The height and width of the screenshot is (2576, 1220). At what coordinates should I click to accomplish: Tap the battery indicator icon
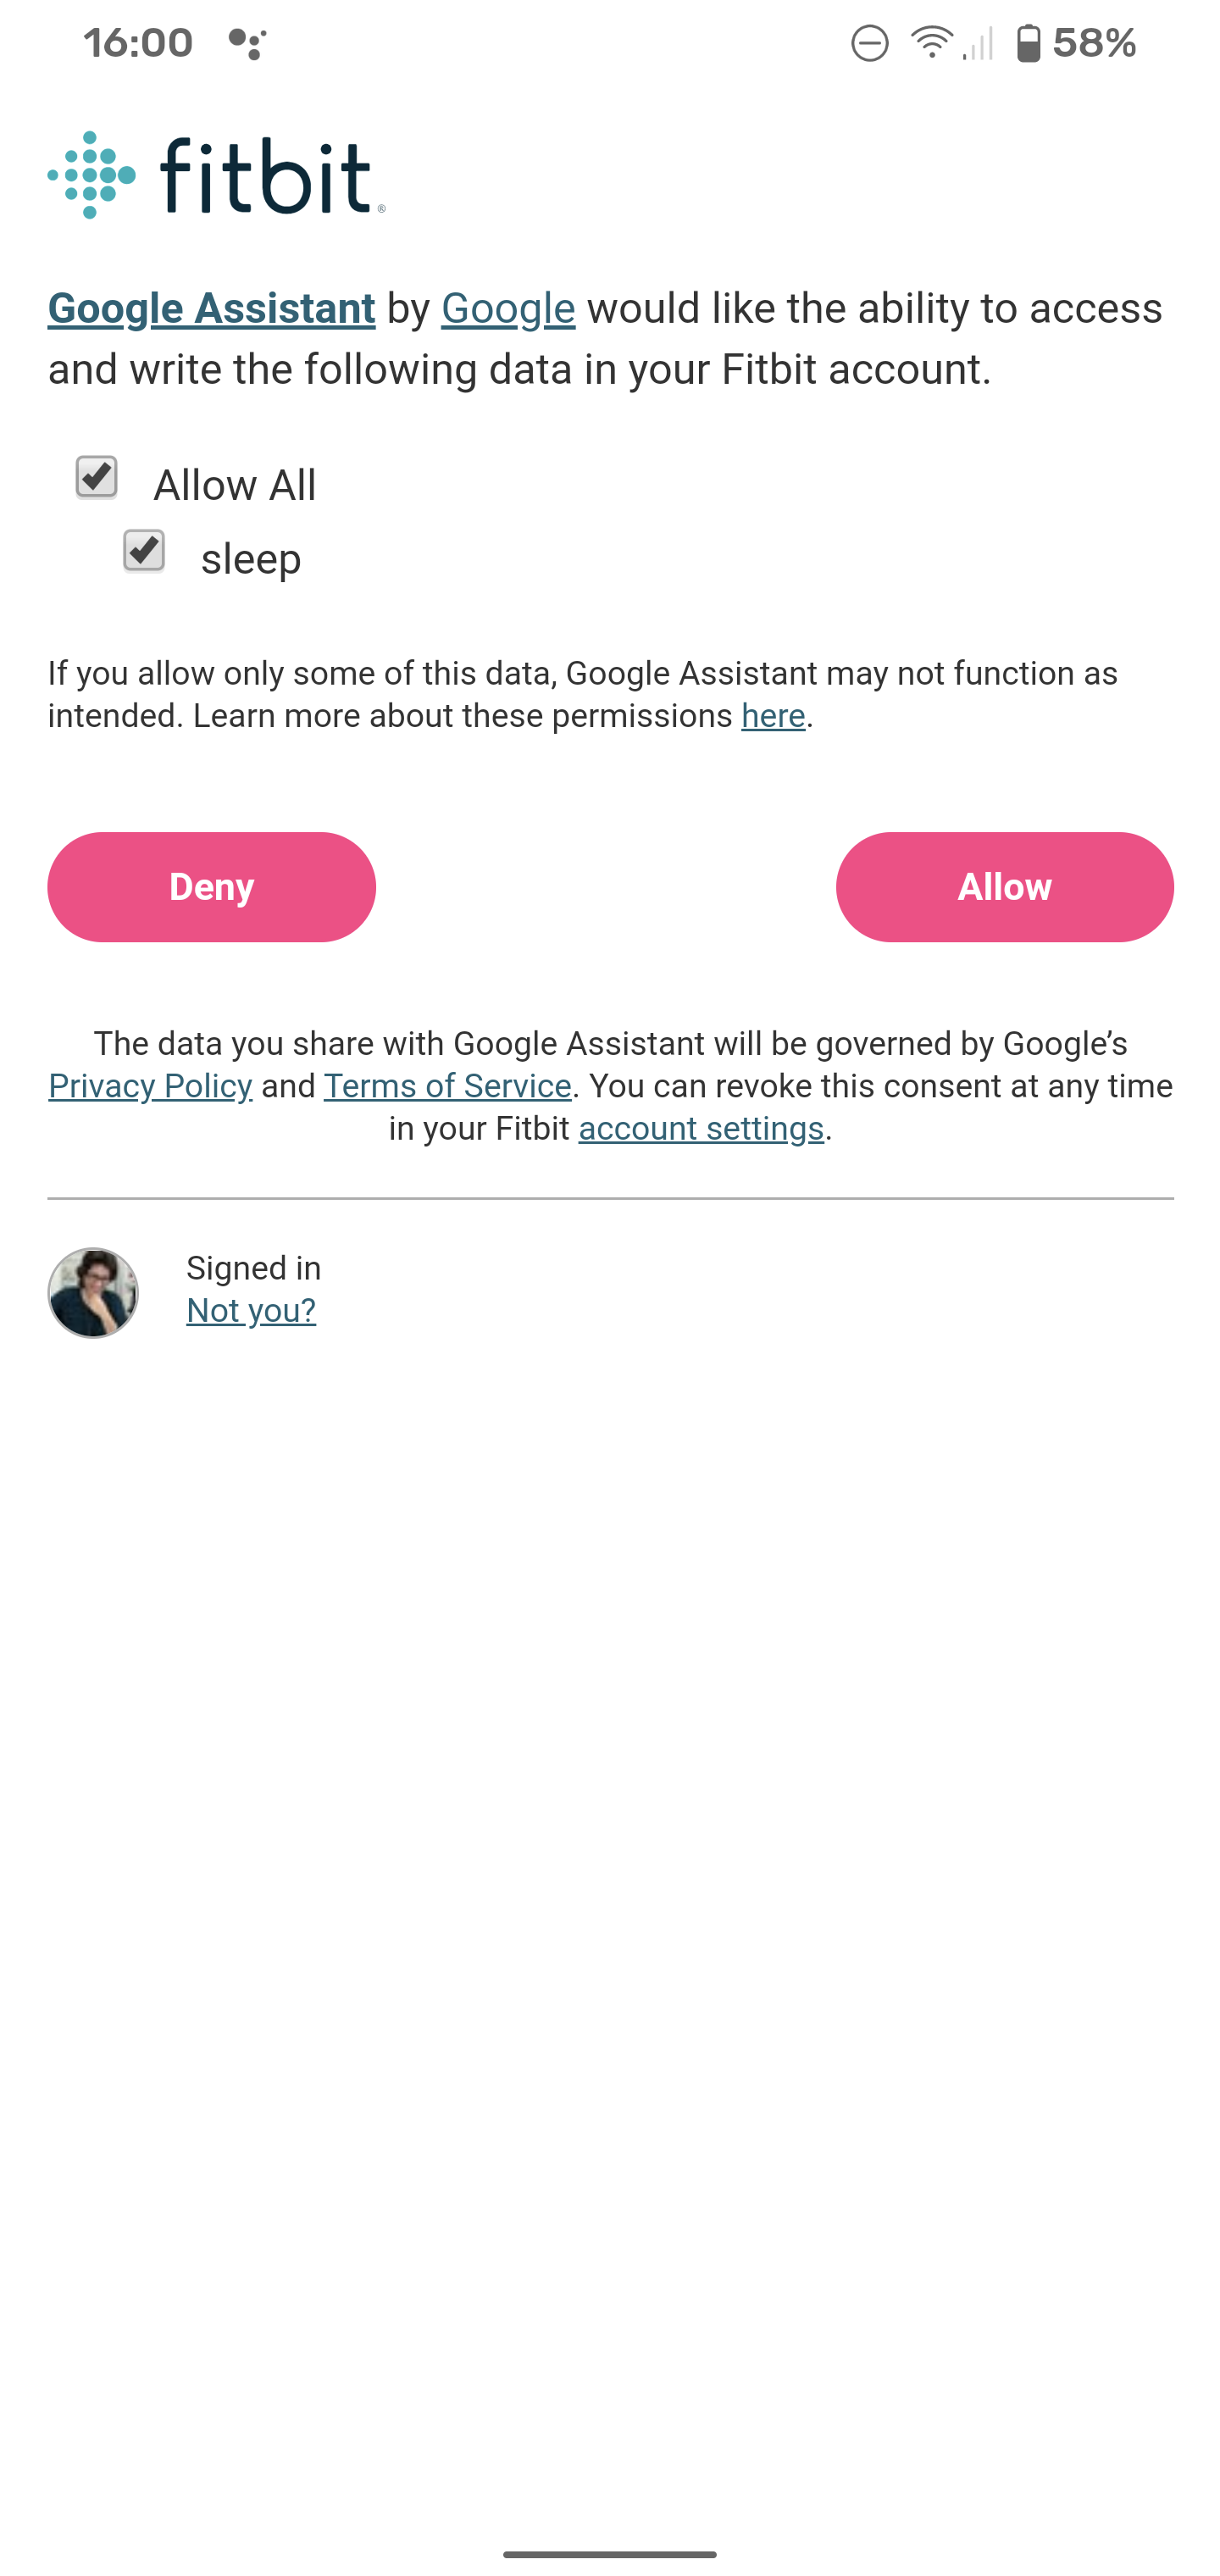tap(1028, 43)
